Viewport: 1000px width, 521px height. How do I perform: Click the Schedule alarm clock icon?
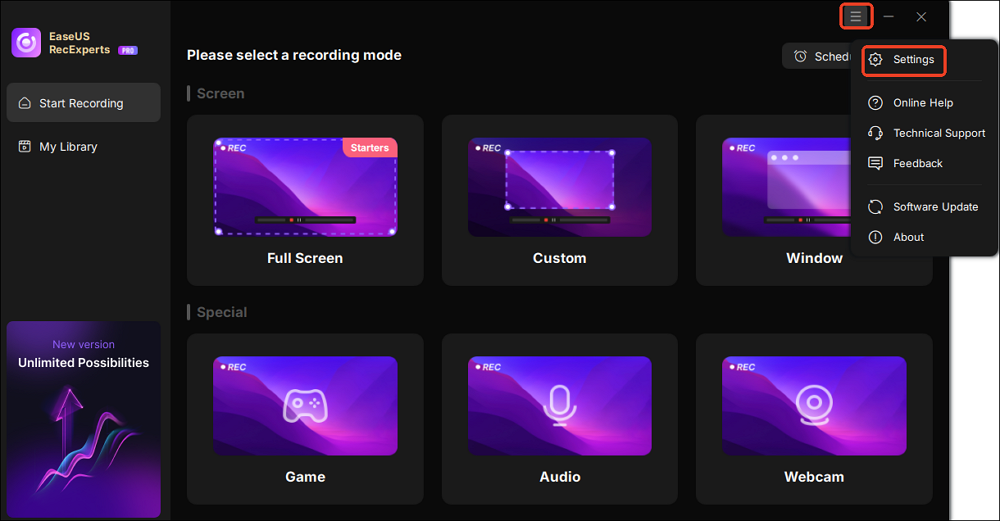[800, 56]
